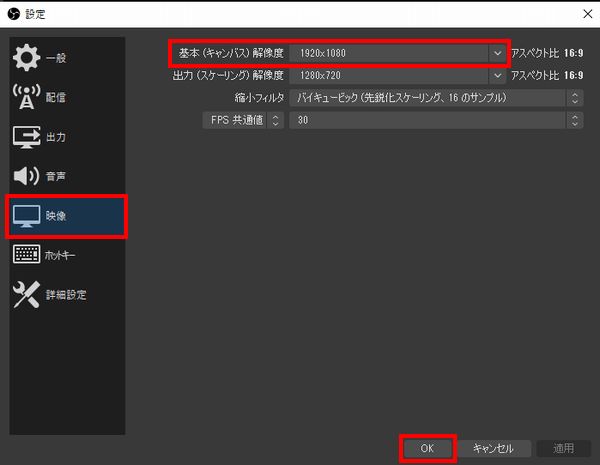Click the 基本 (キャンバス) 解像度 label
Viewport: 600px width, 465px height.
tap(231, 53)
